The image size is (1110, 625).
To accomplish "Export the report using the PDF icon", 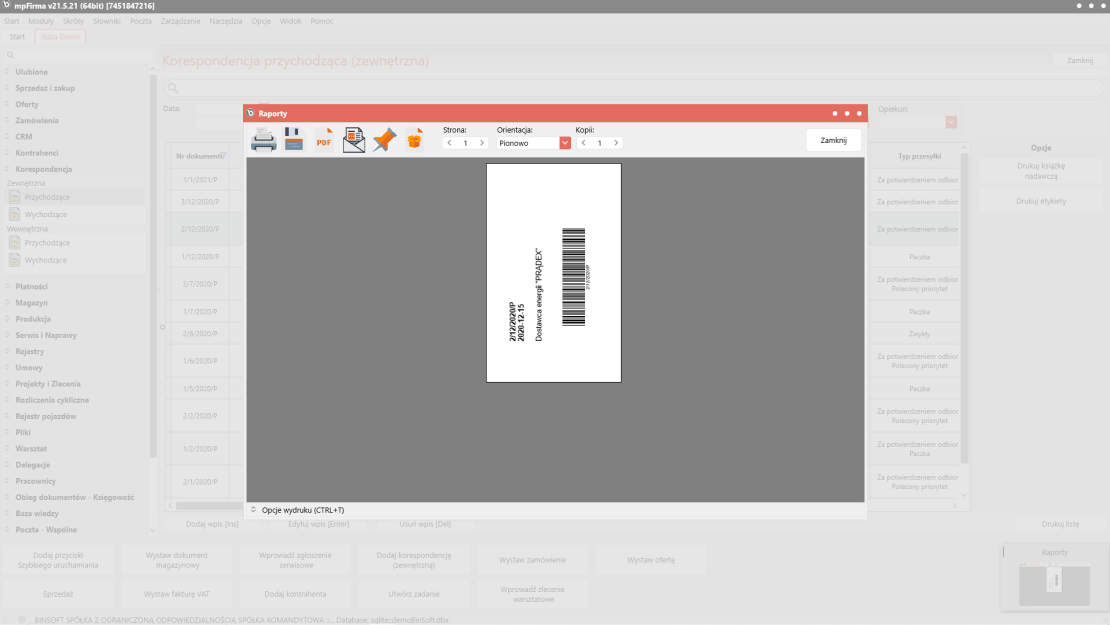I will pos(324,140).
